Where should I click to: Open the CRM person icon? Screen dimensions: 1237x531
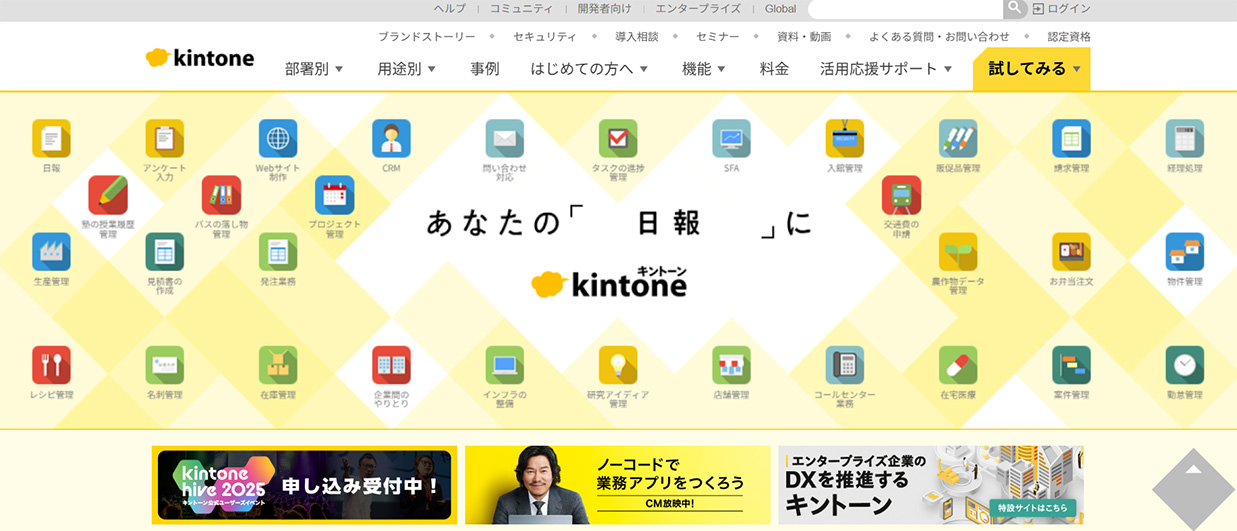(x=391, y=138)
